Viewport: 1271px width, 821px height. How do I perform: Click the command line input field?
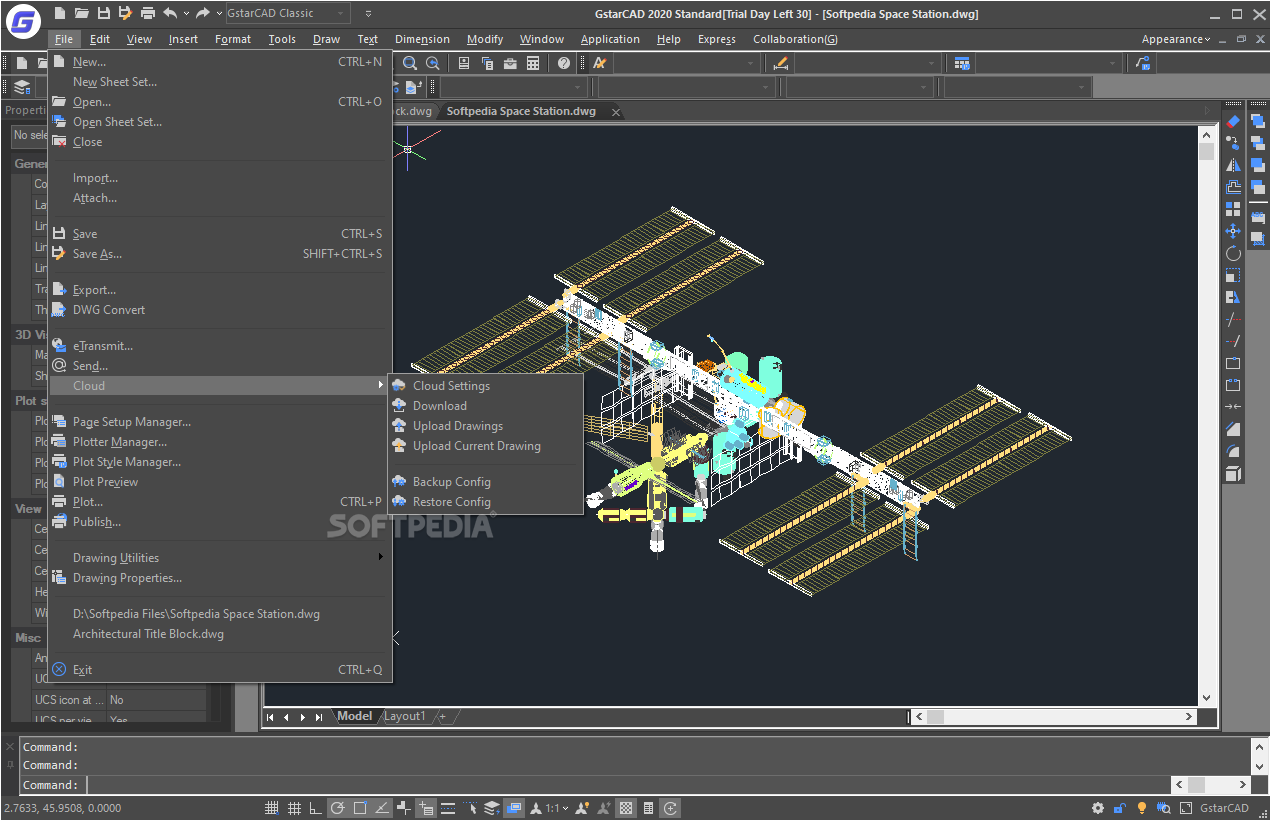click(x=626, y=785)
